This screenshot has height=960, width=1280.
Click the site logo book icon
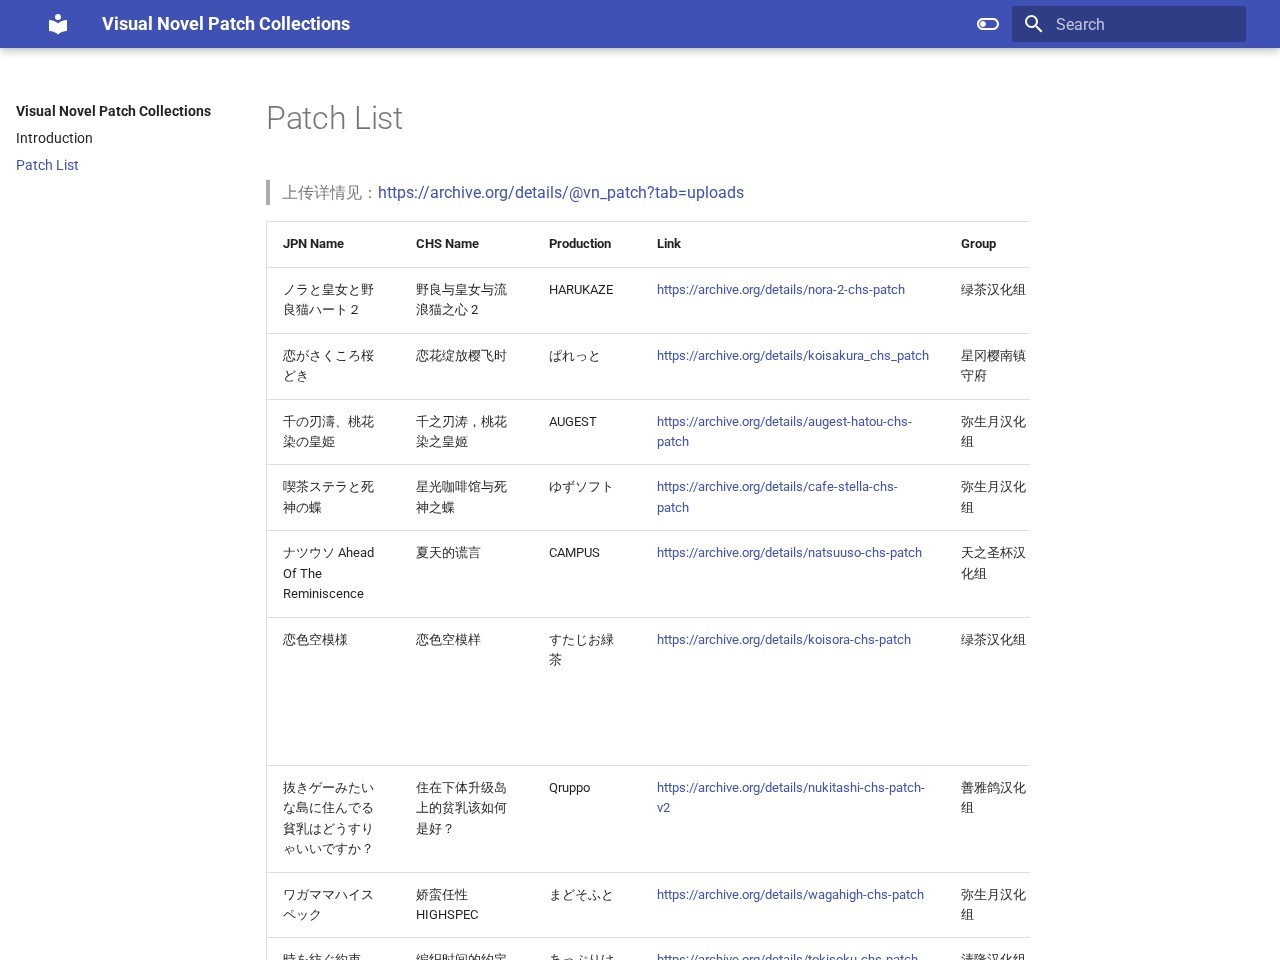tap(58, 24)
